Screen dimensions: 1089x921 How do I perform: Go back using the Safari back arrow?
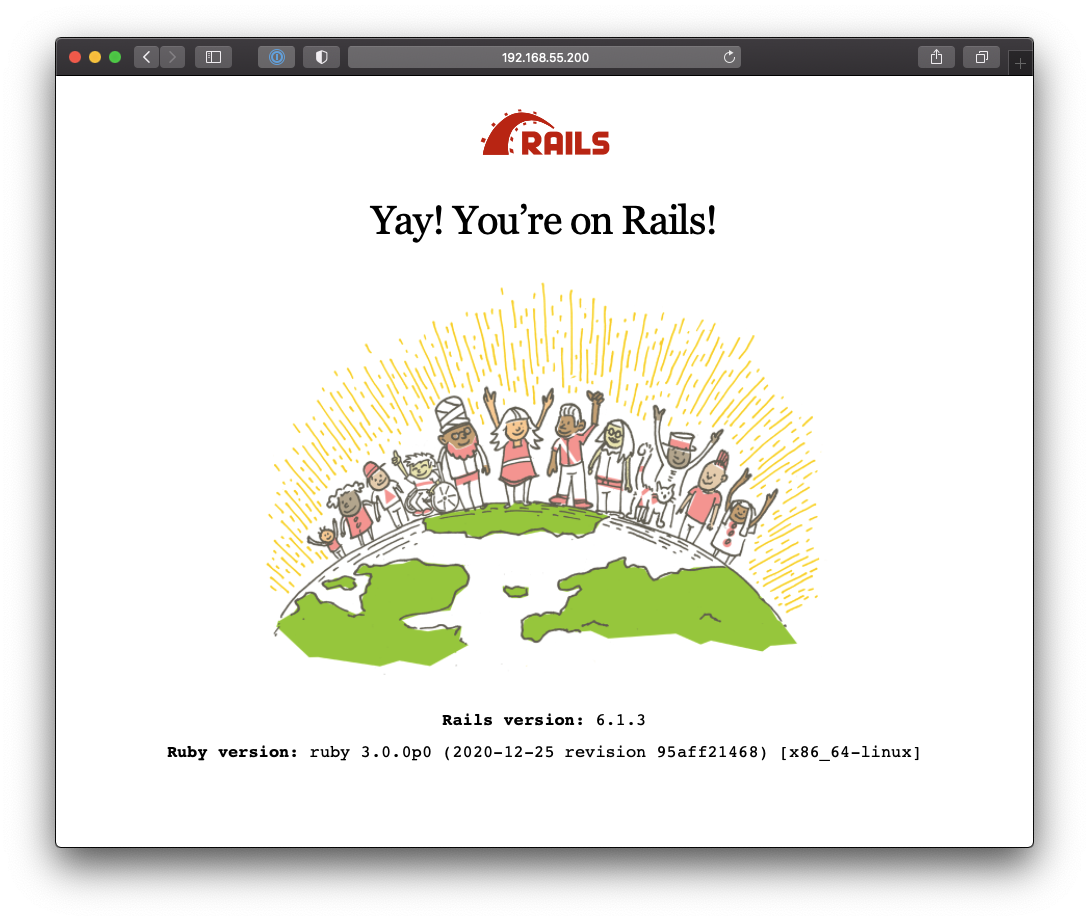(147, 57)
